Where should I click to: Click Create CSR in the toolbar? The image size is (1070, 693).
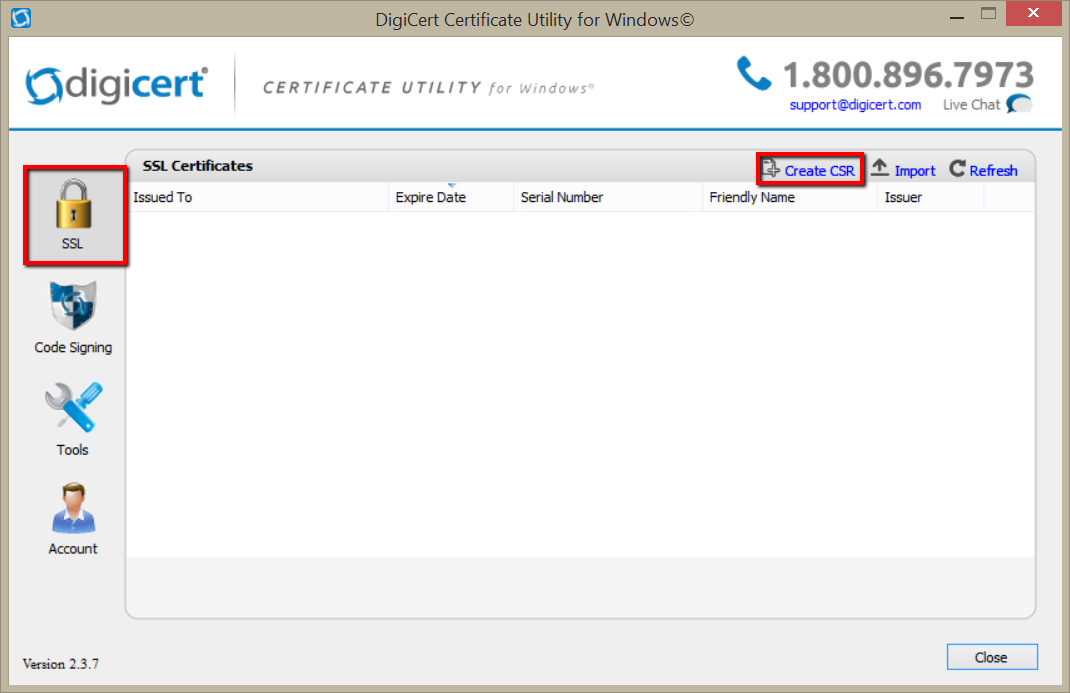pyautogui.click(x=809, y=170)
